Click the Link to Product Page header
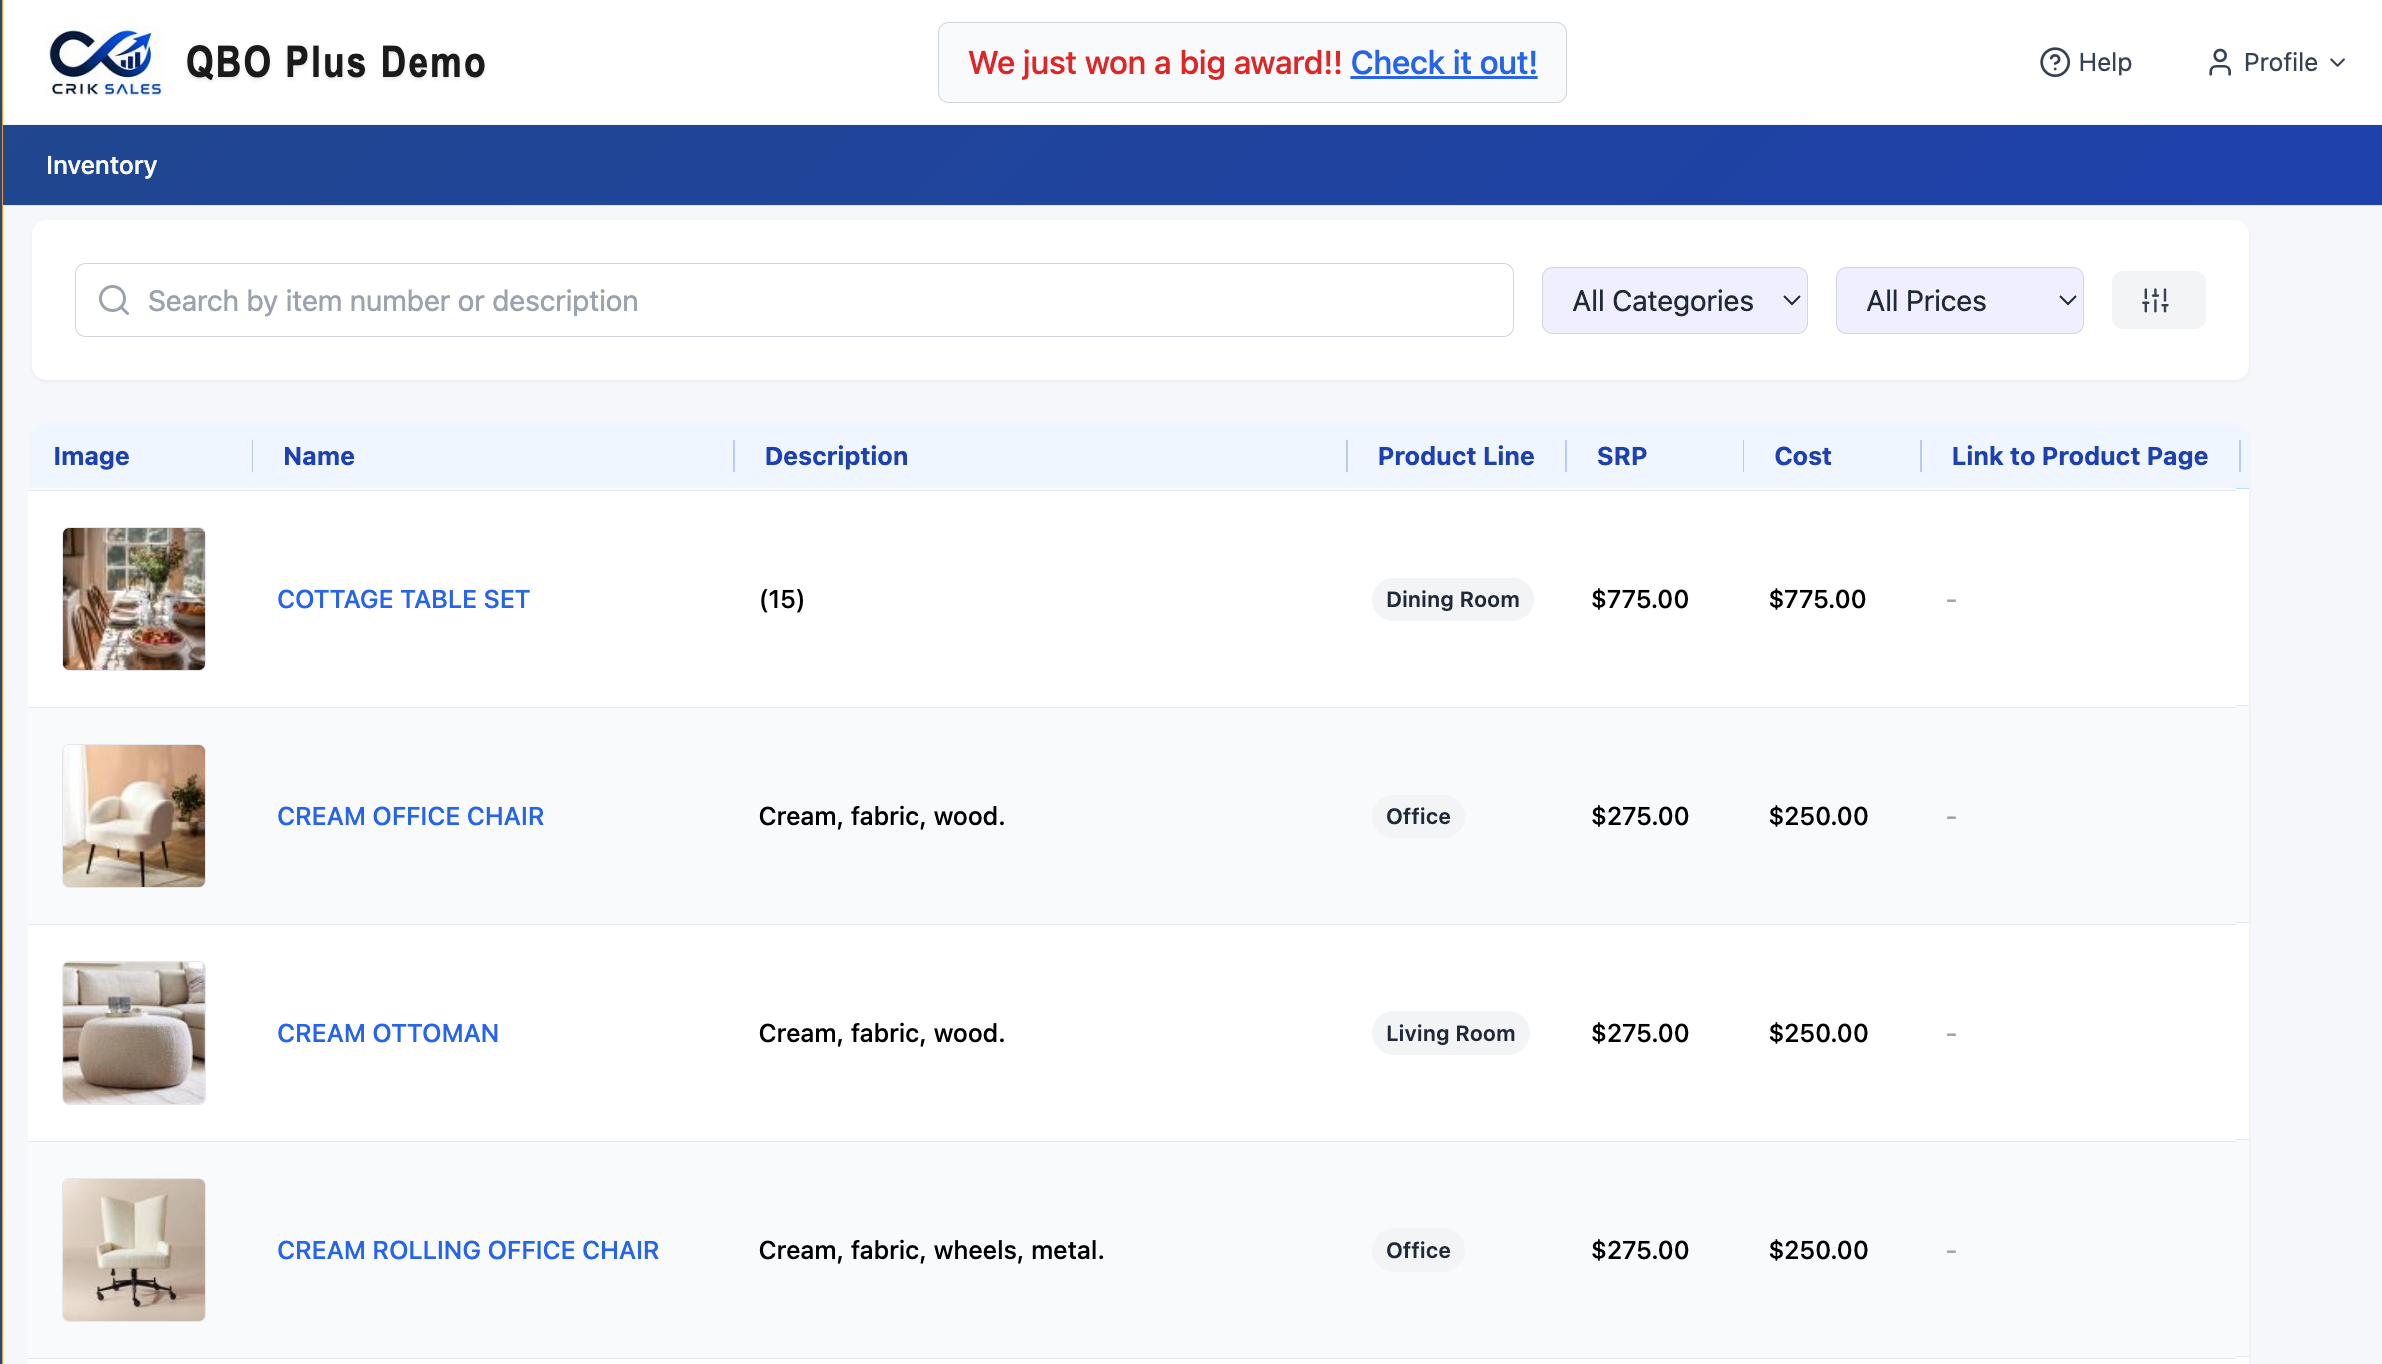This screenshot has width=2382, height=1364. click(x=2079, y=456)
